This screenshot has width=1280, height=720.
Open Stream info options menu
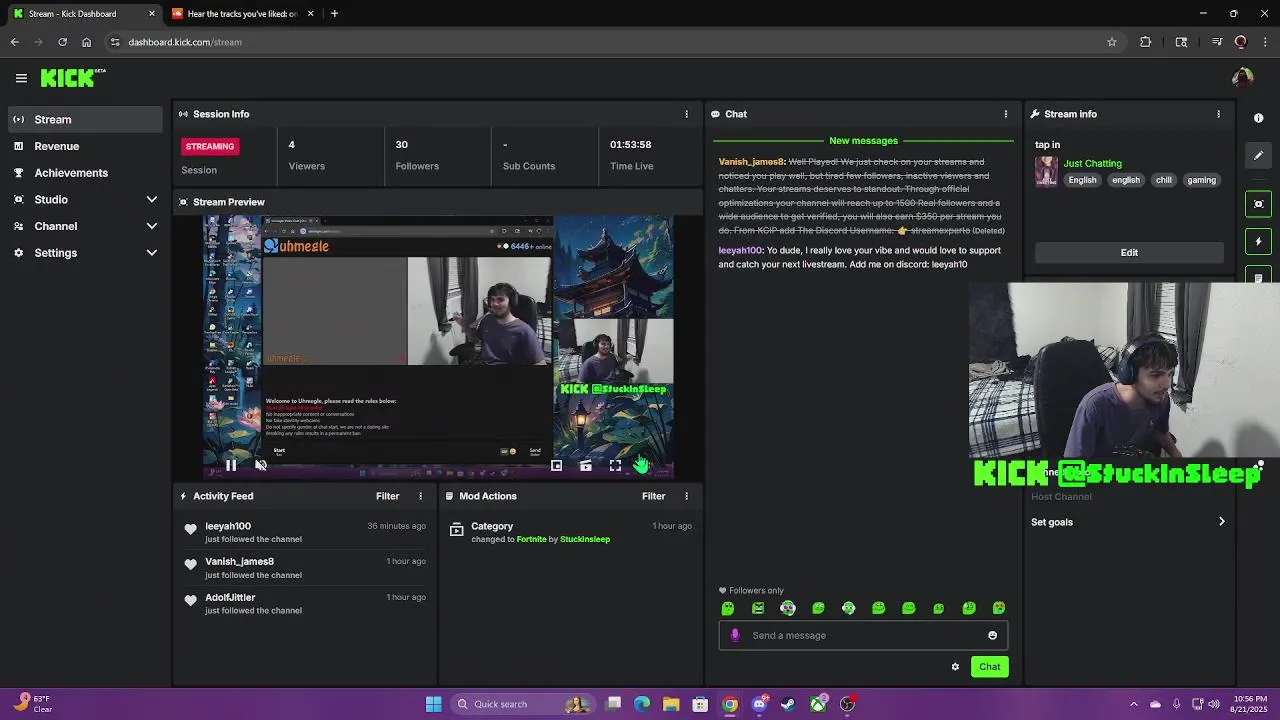[x=1218, y=114]
